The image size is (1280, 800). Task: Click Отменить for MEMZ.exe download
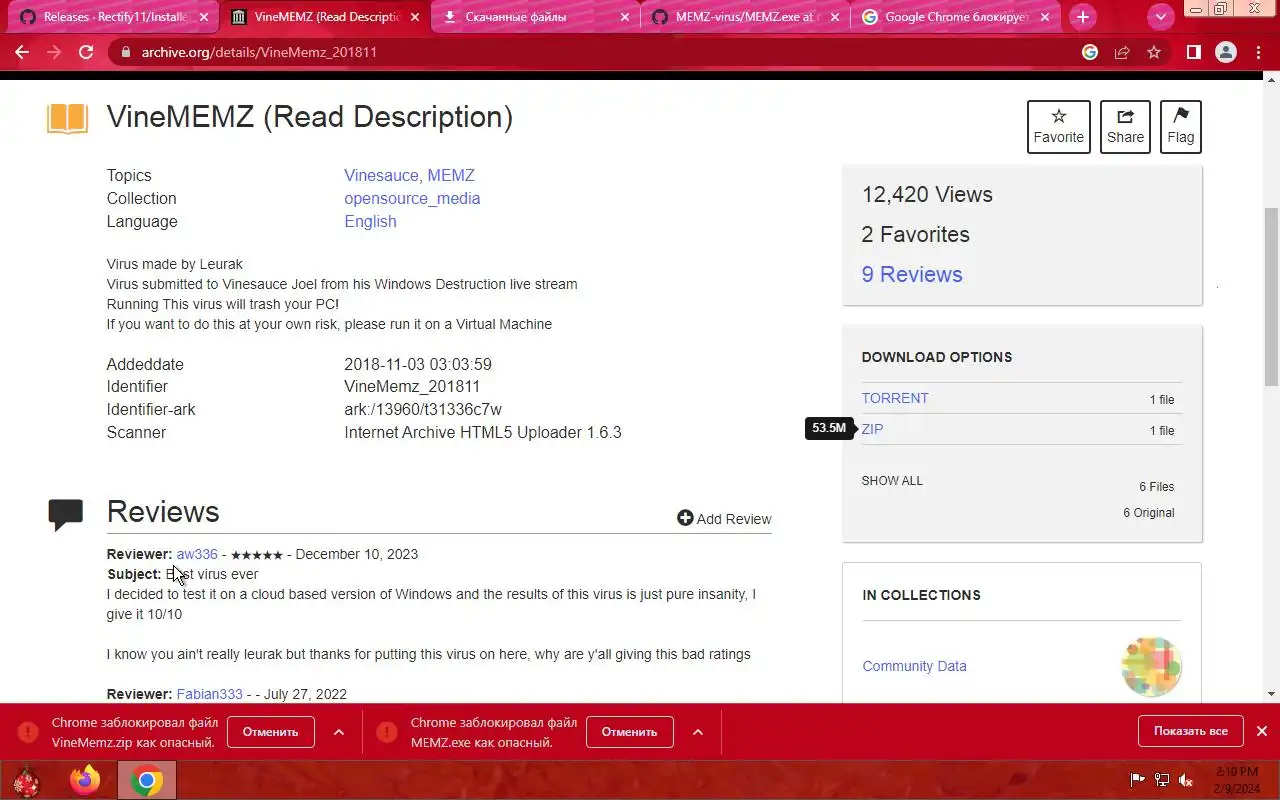pyautogui.click(x=629, y=731)
